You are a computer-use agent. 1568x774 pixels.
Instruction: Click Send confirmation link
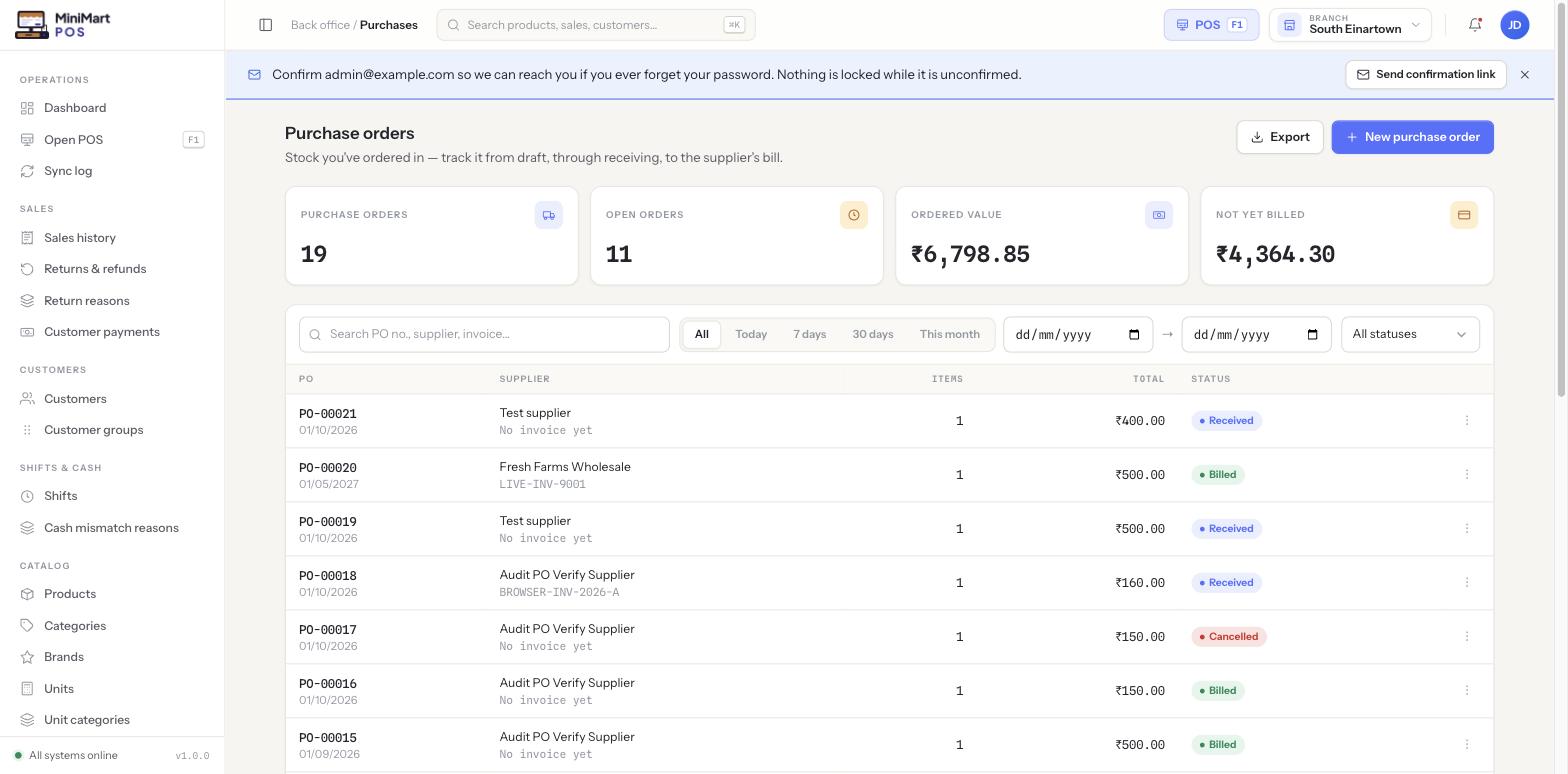[1426, 75]
